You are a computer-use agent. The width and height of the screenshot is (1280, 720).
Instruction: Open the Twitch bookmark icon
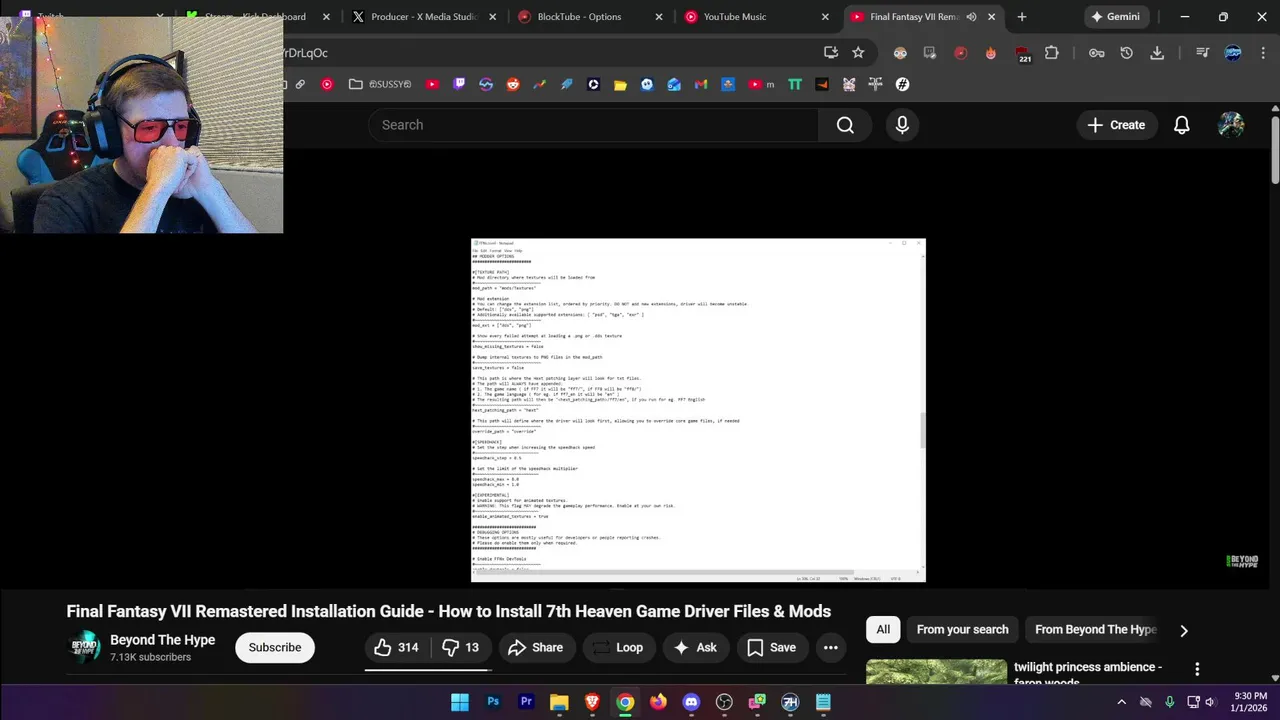(x=459, y=84)
